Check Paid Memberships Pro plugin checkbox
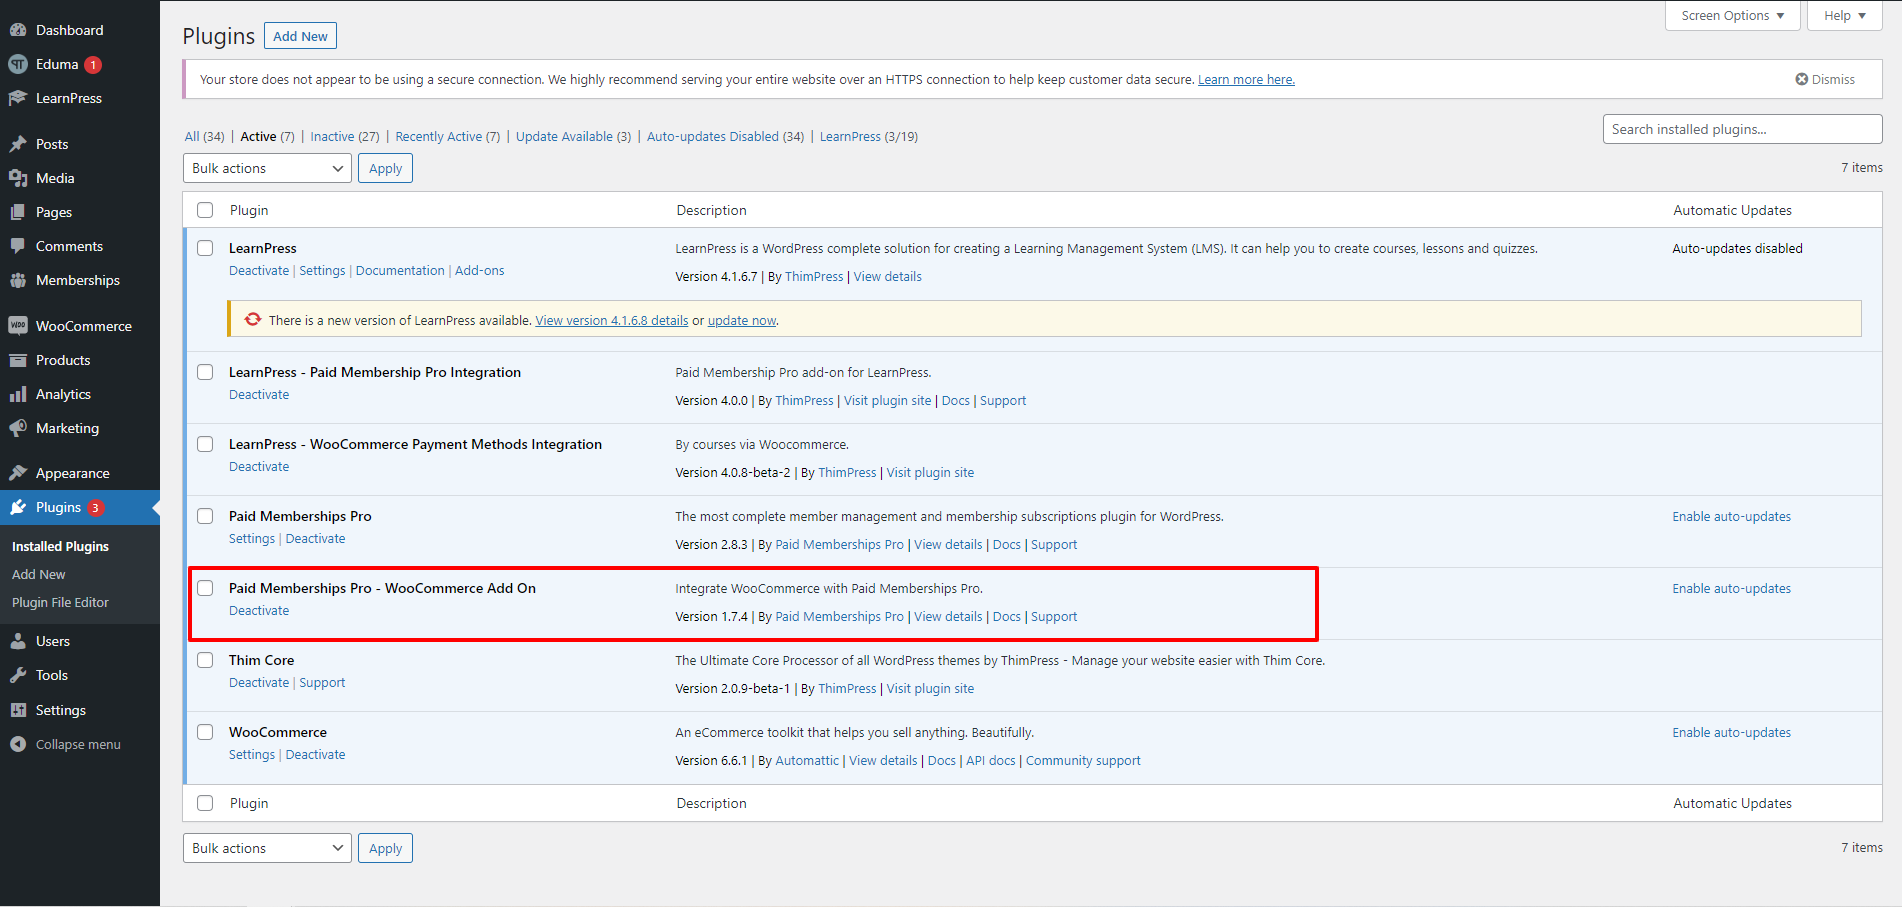The height and width of the screenshot is (907, 1902). click(x=205, y=516)
